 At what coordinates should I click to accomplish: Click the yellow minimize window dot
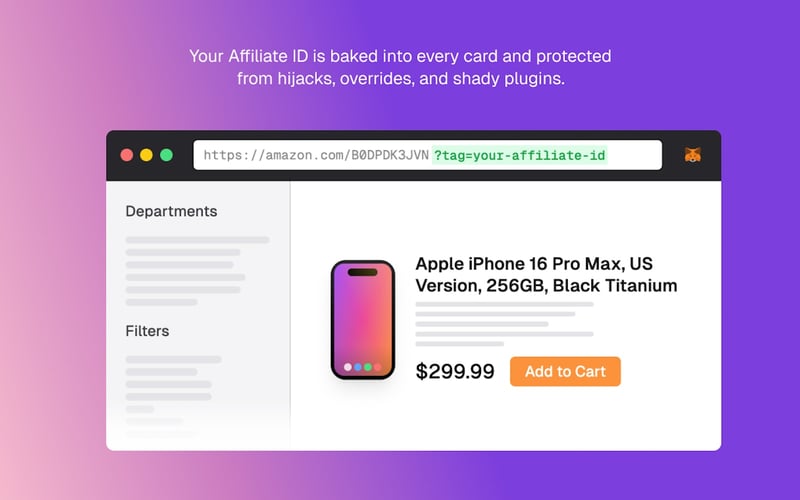tap(146, 155)
